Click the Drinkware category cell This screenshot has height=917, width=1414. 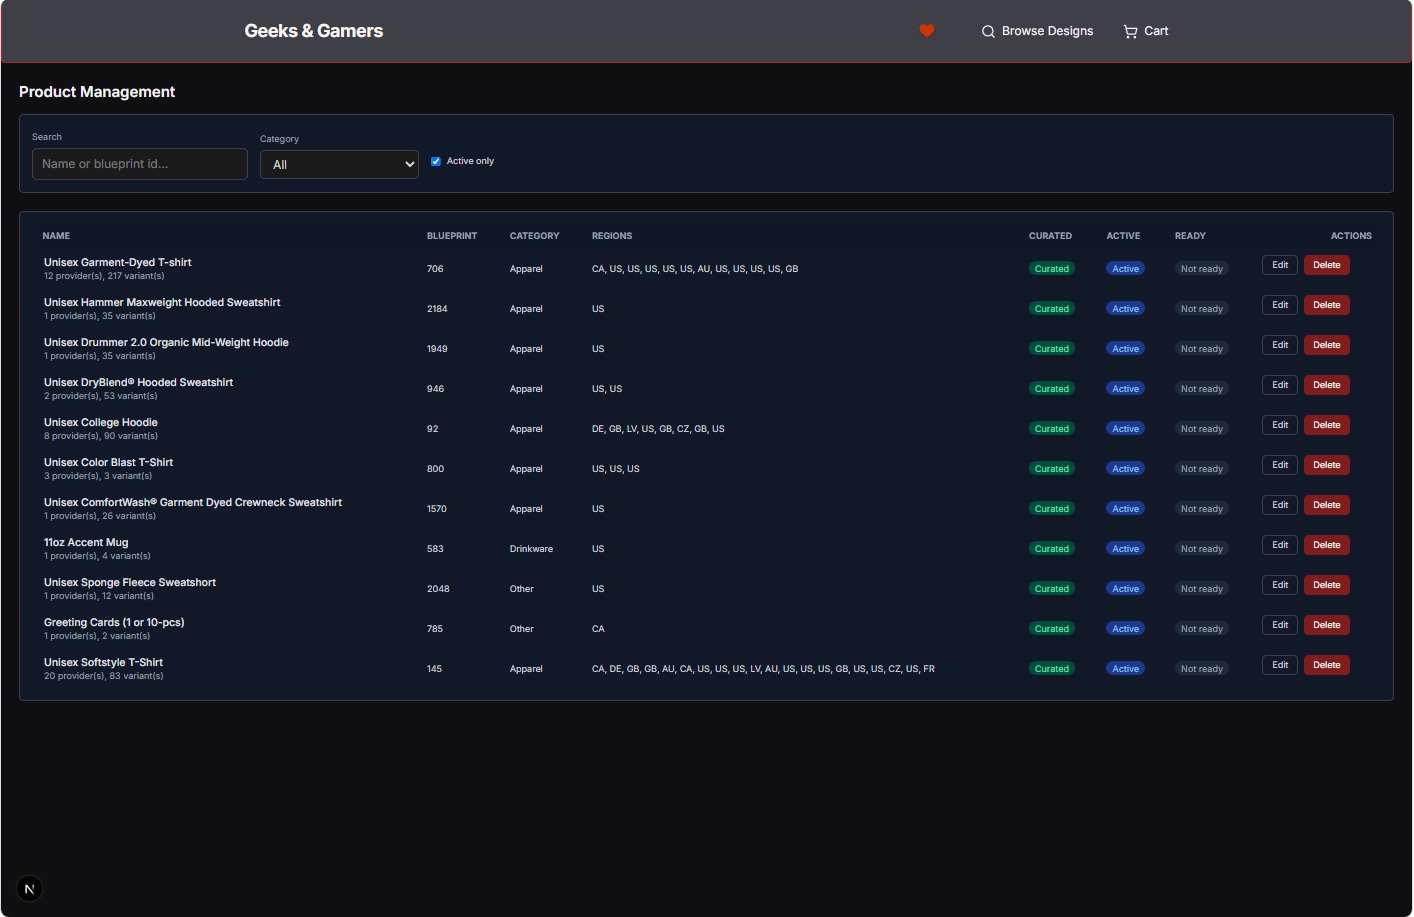(531, 549)
